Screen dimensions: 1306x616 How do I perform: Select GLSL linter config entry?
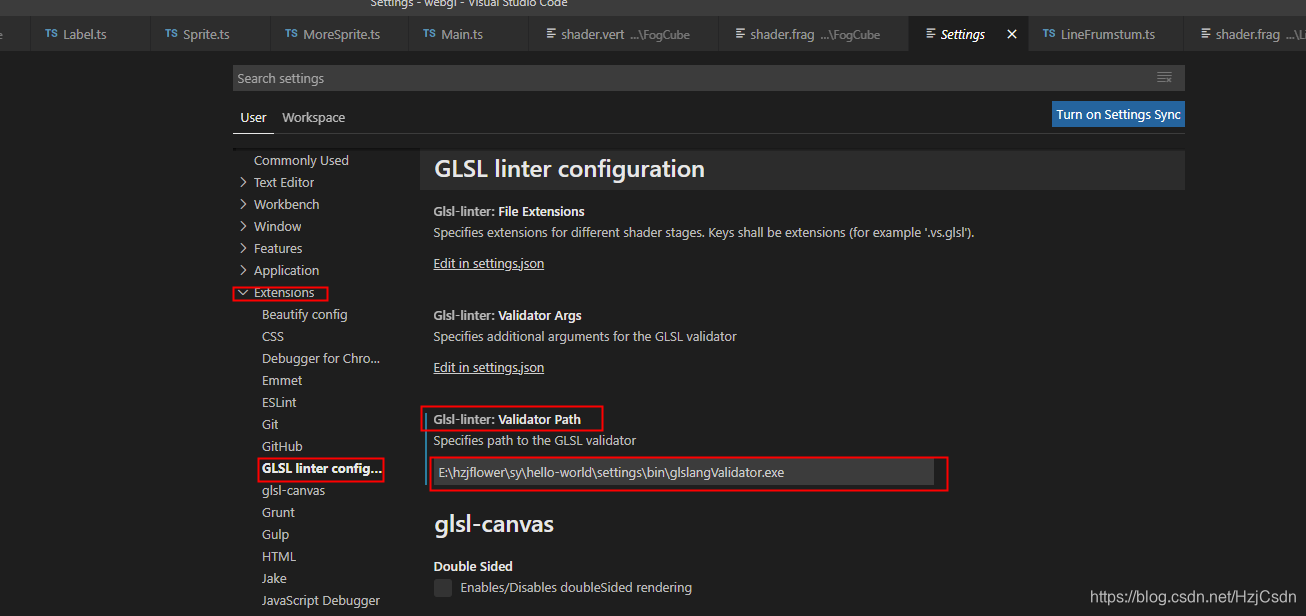(x=321, y=468)
